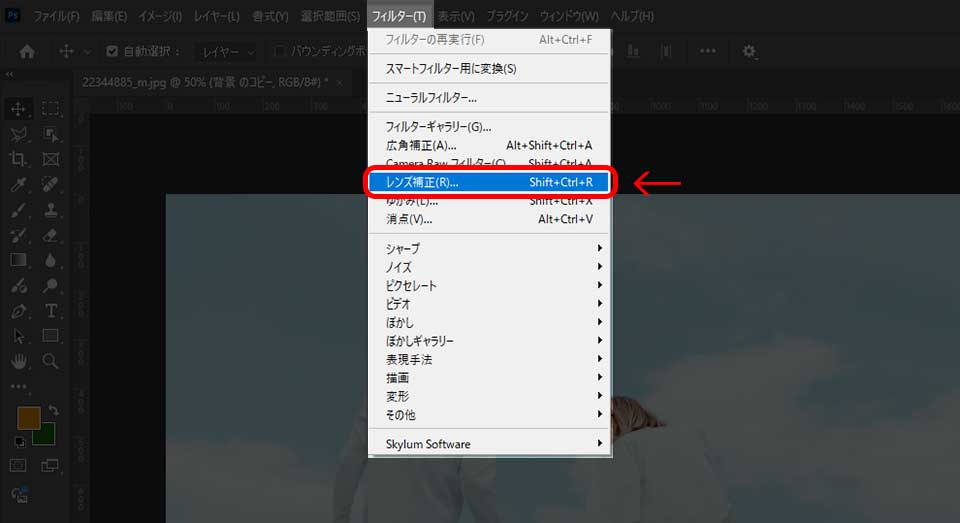Image resolution: width=960 pixels, height=523 pixels.
Task: Open the イメージ(I) menu
Action: 160,16
